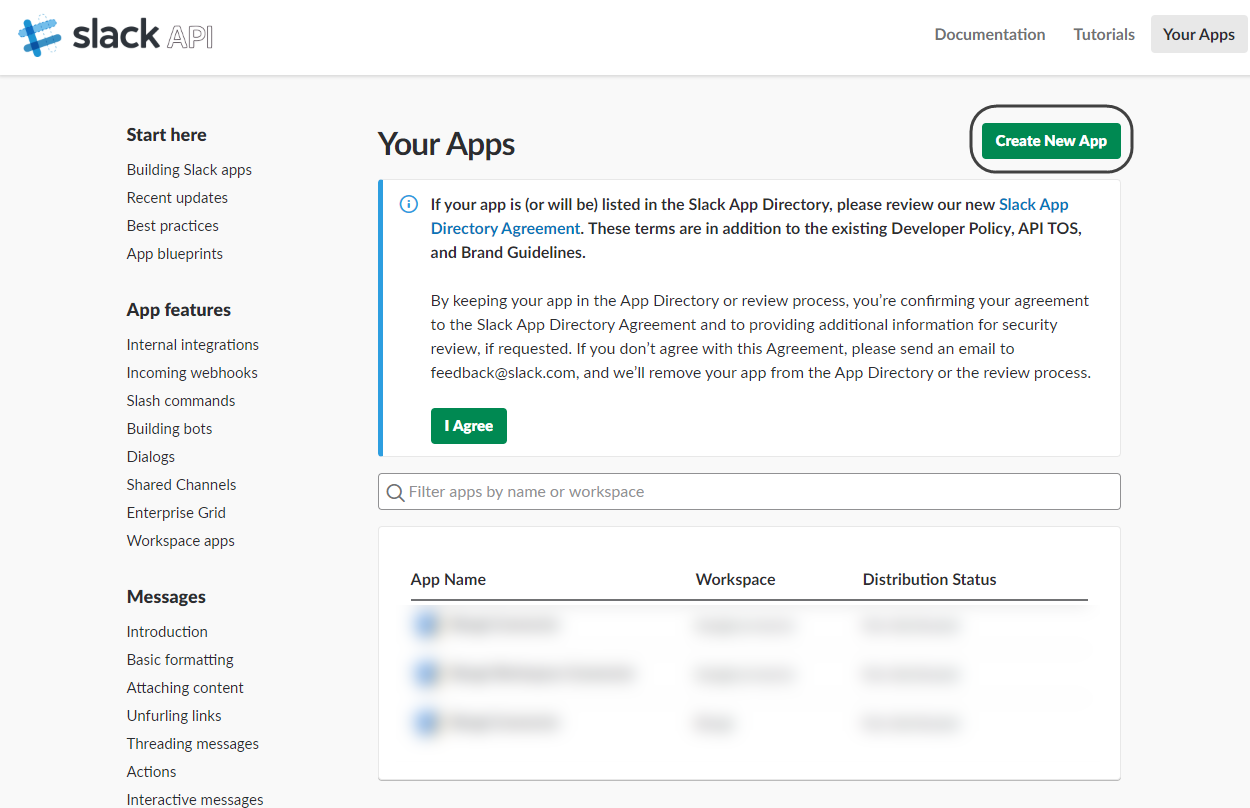Open Attaching content link
Image resolution: width=1250 pixels, height=808 pixels.
pyautogui.click(x=185, y=688)
